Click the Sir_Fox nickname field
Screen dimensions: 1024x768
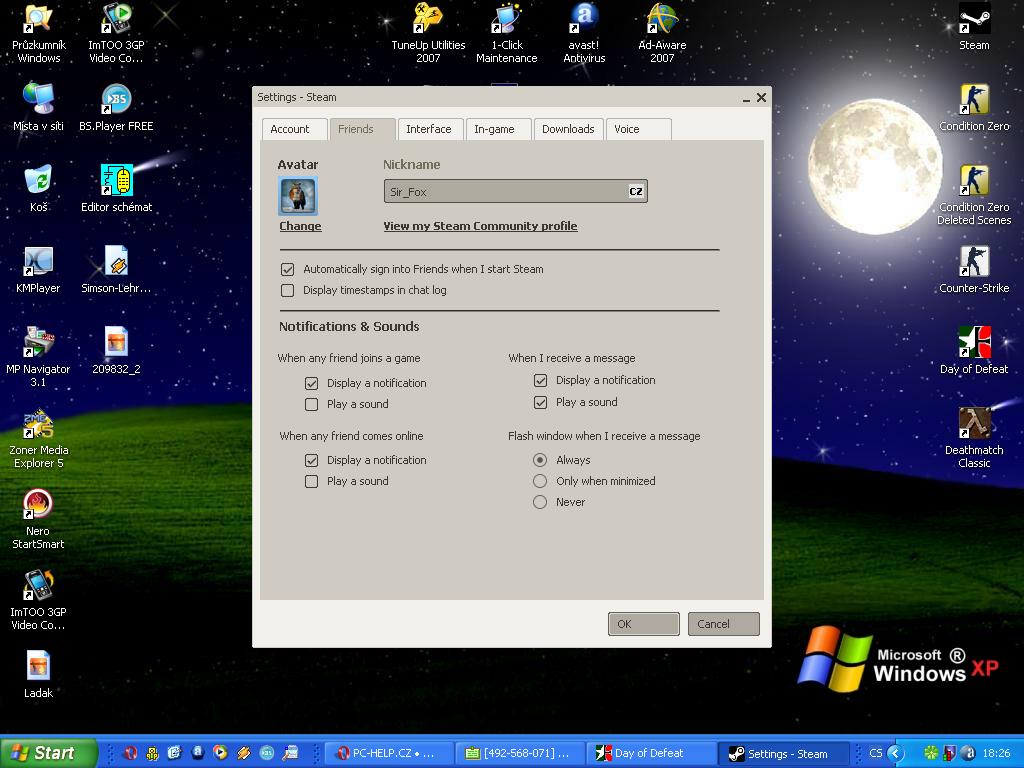point(515,191)
